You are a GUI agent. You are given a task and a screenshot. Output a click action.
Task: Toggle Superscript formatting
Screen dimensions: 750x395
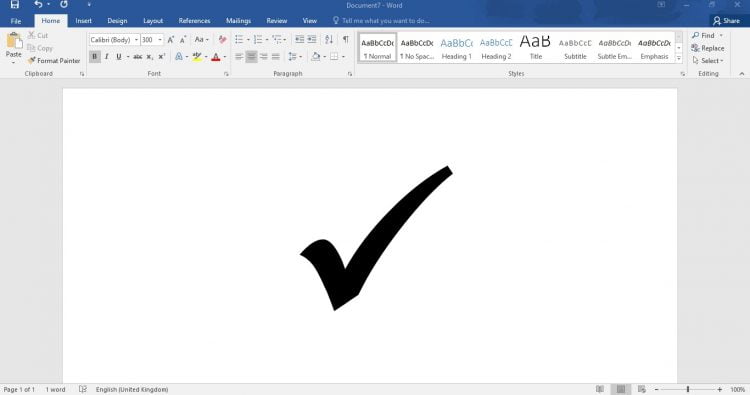pos(162,56)
